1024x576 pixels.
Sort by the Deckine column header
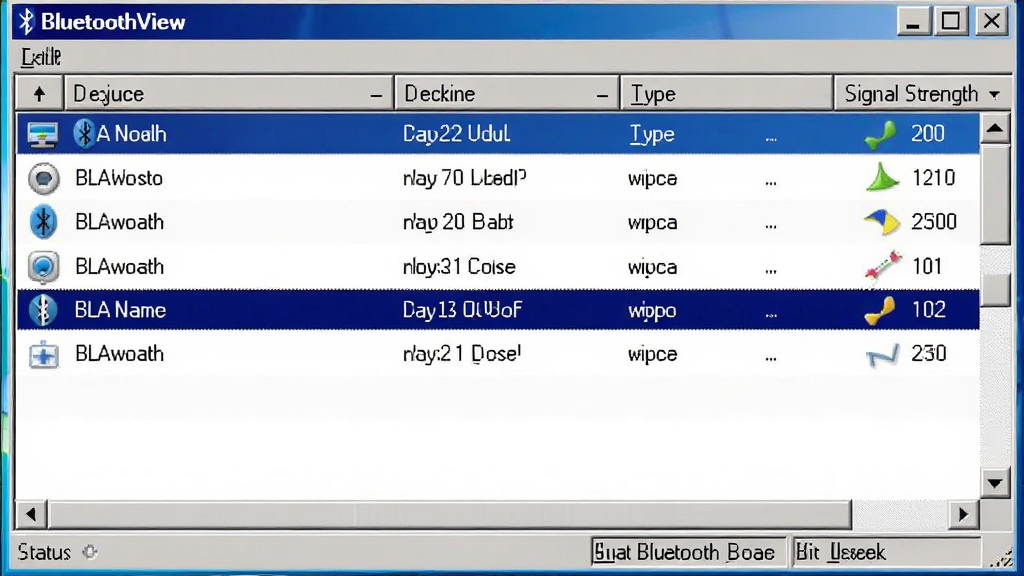[x=507, y=94]
